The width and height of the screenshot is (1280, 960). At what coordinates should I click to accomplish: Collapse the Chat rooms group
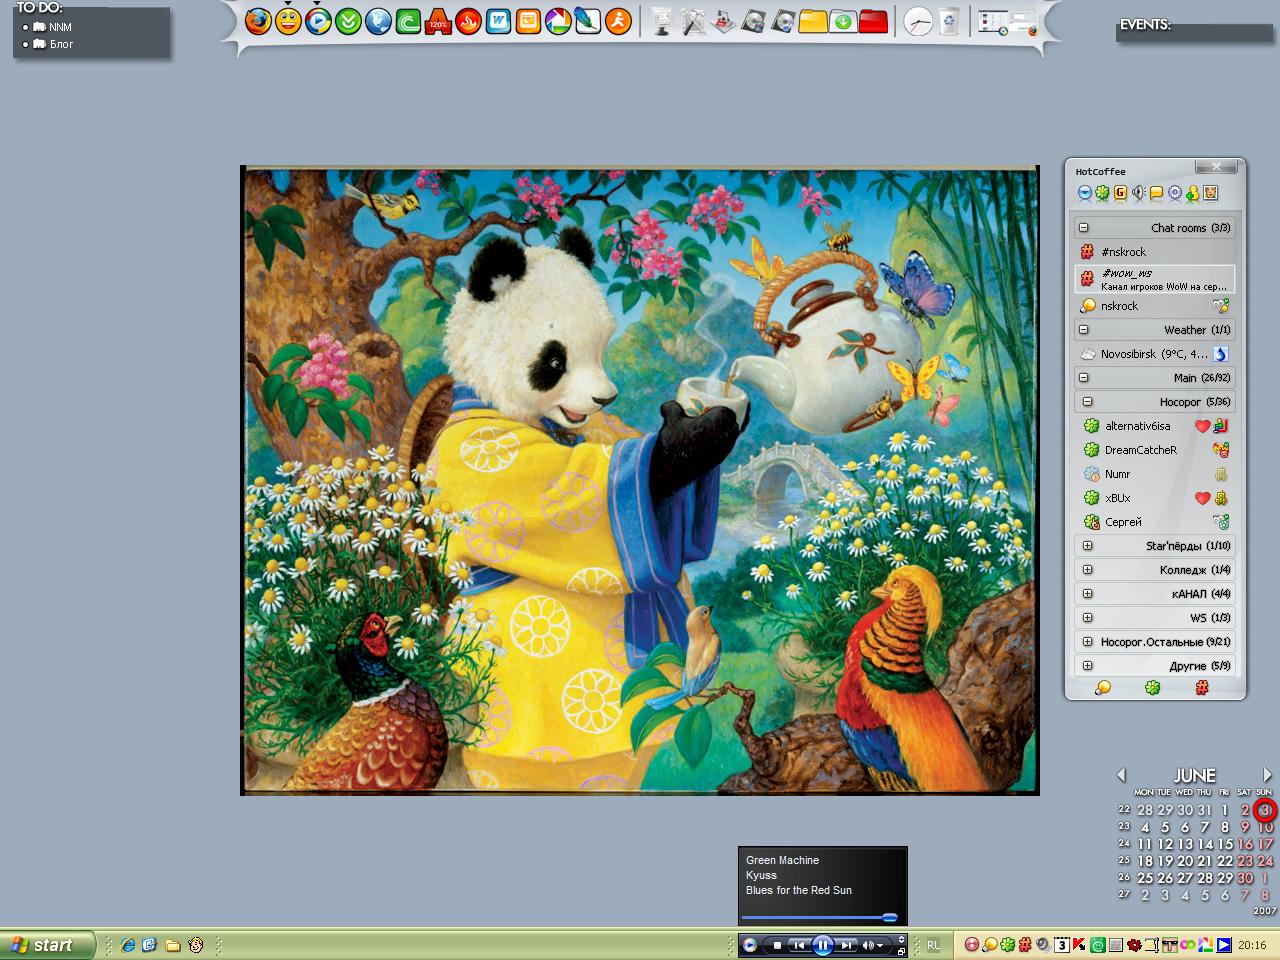(x=1083, y=228)
